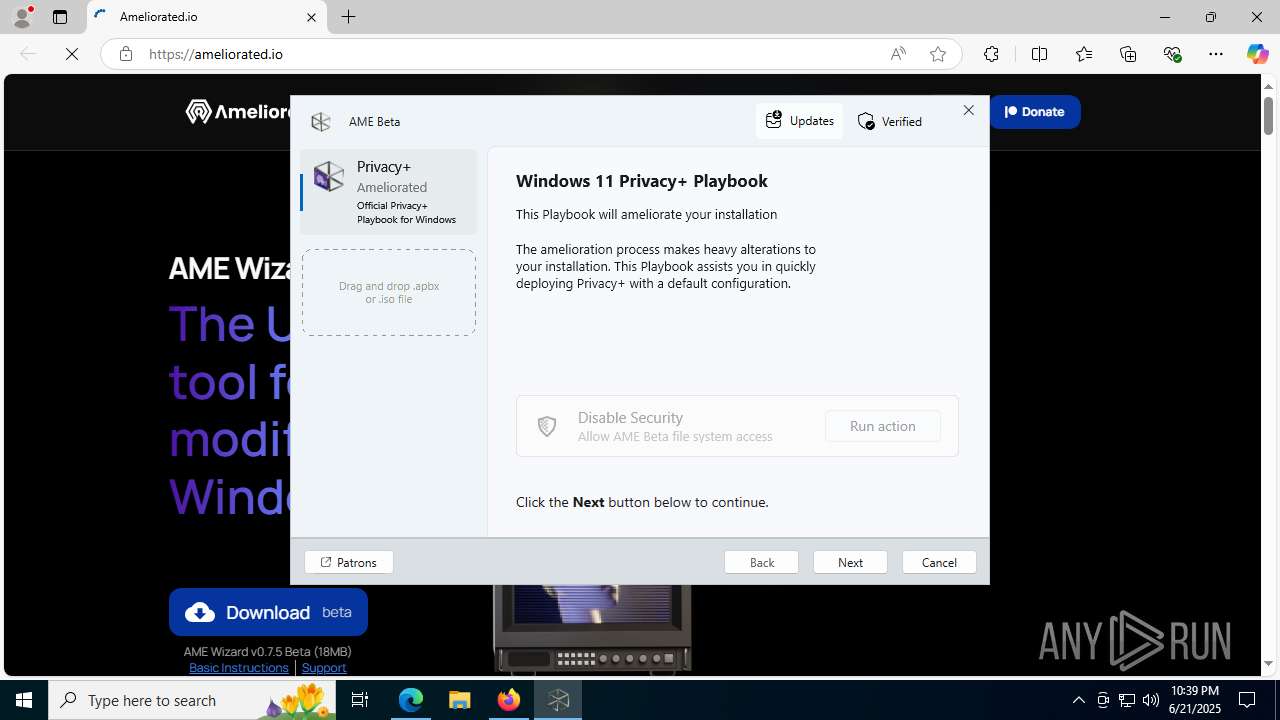Open Task View on taskbar
This screenshot has width=1280, height=720.
pyautogui.click(x=360, y=700)
